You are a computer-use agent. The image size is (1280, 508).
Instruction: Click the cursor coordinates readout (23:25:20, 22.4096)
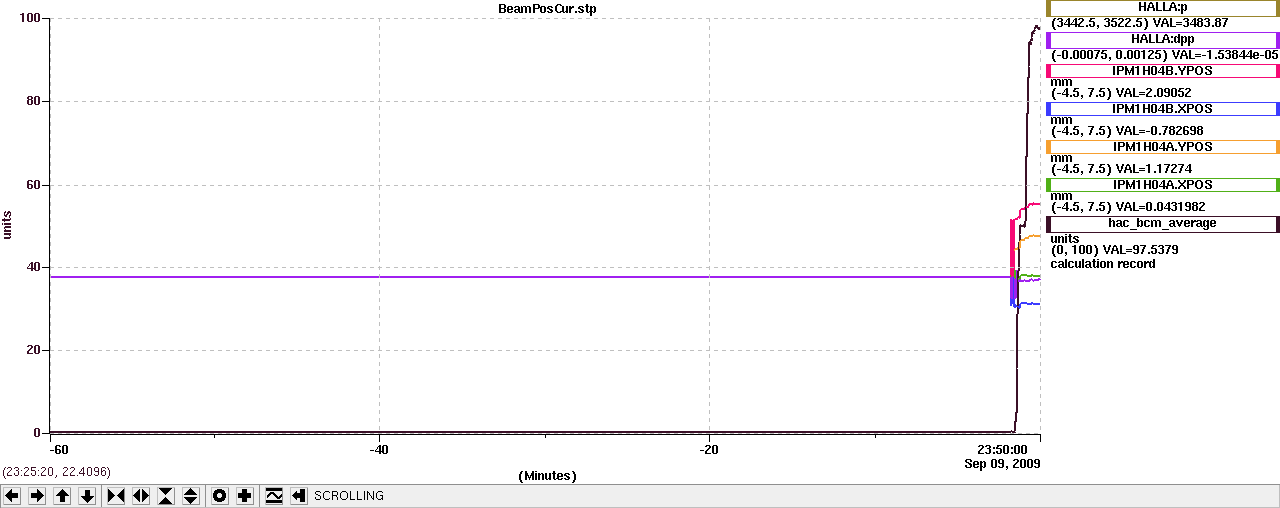click(x=57, y=471)
